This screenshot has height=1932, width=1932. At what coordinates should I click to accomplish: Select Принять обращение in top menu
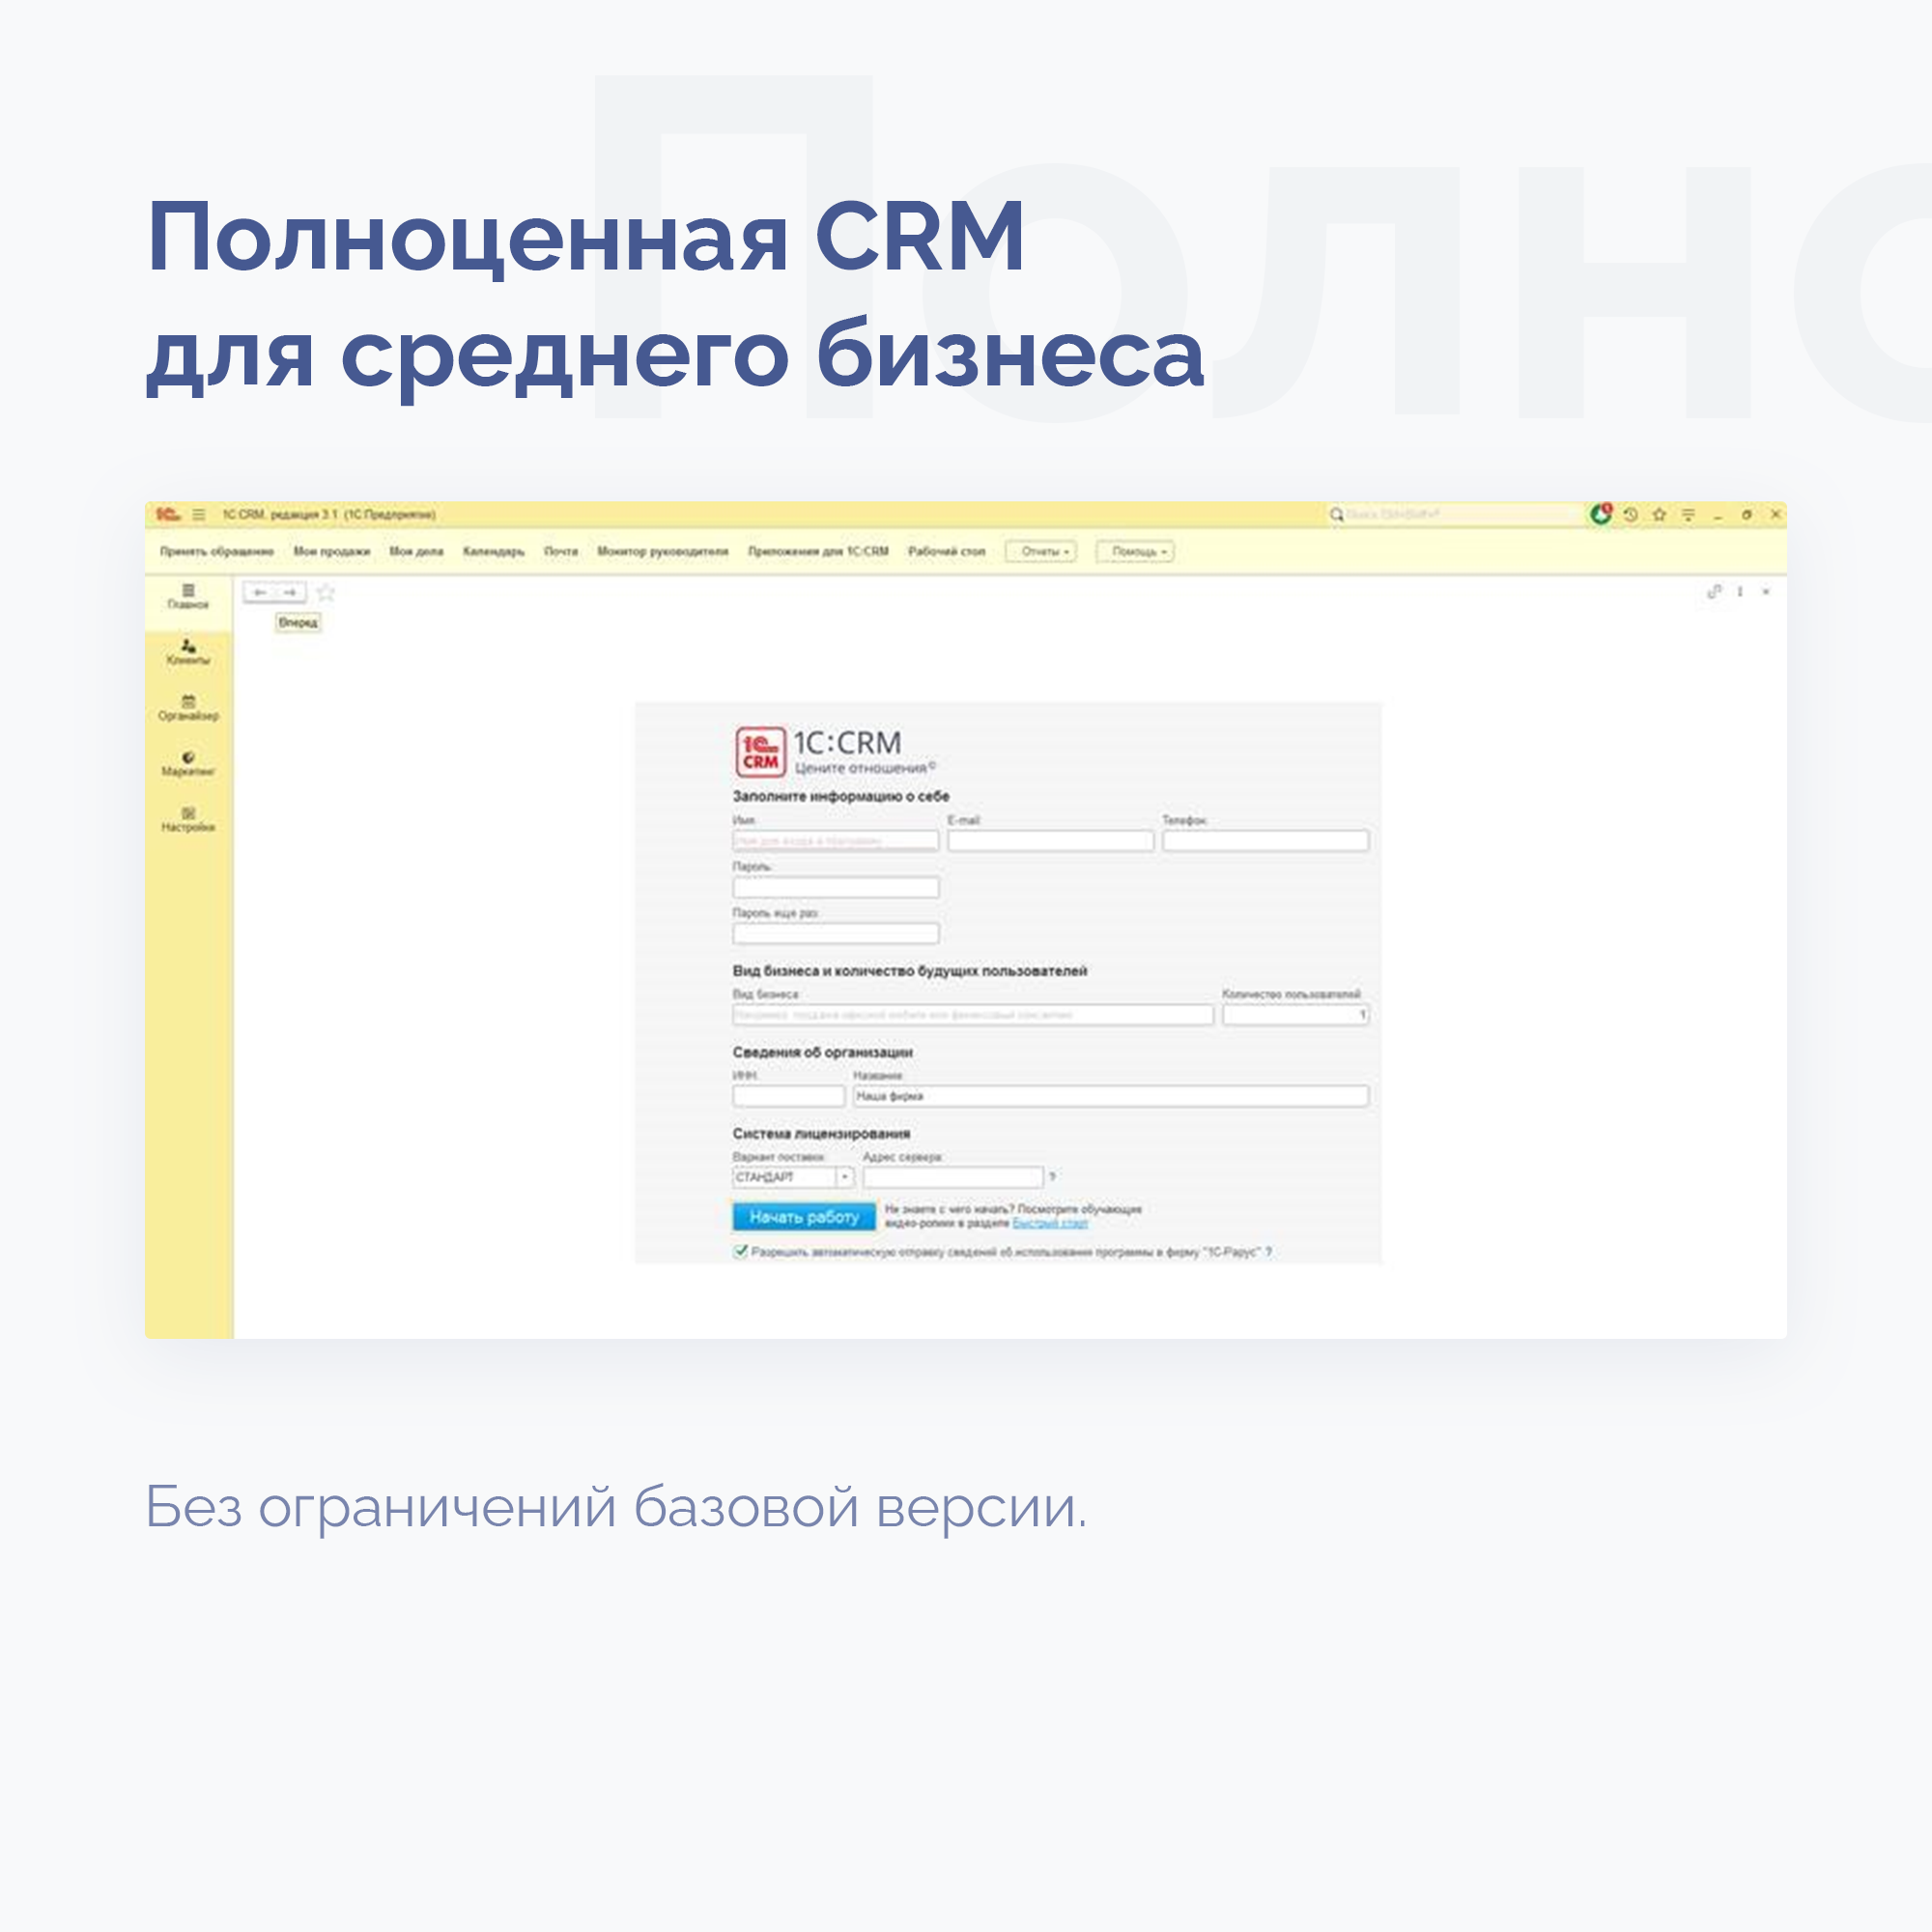tap(217, 552)
